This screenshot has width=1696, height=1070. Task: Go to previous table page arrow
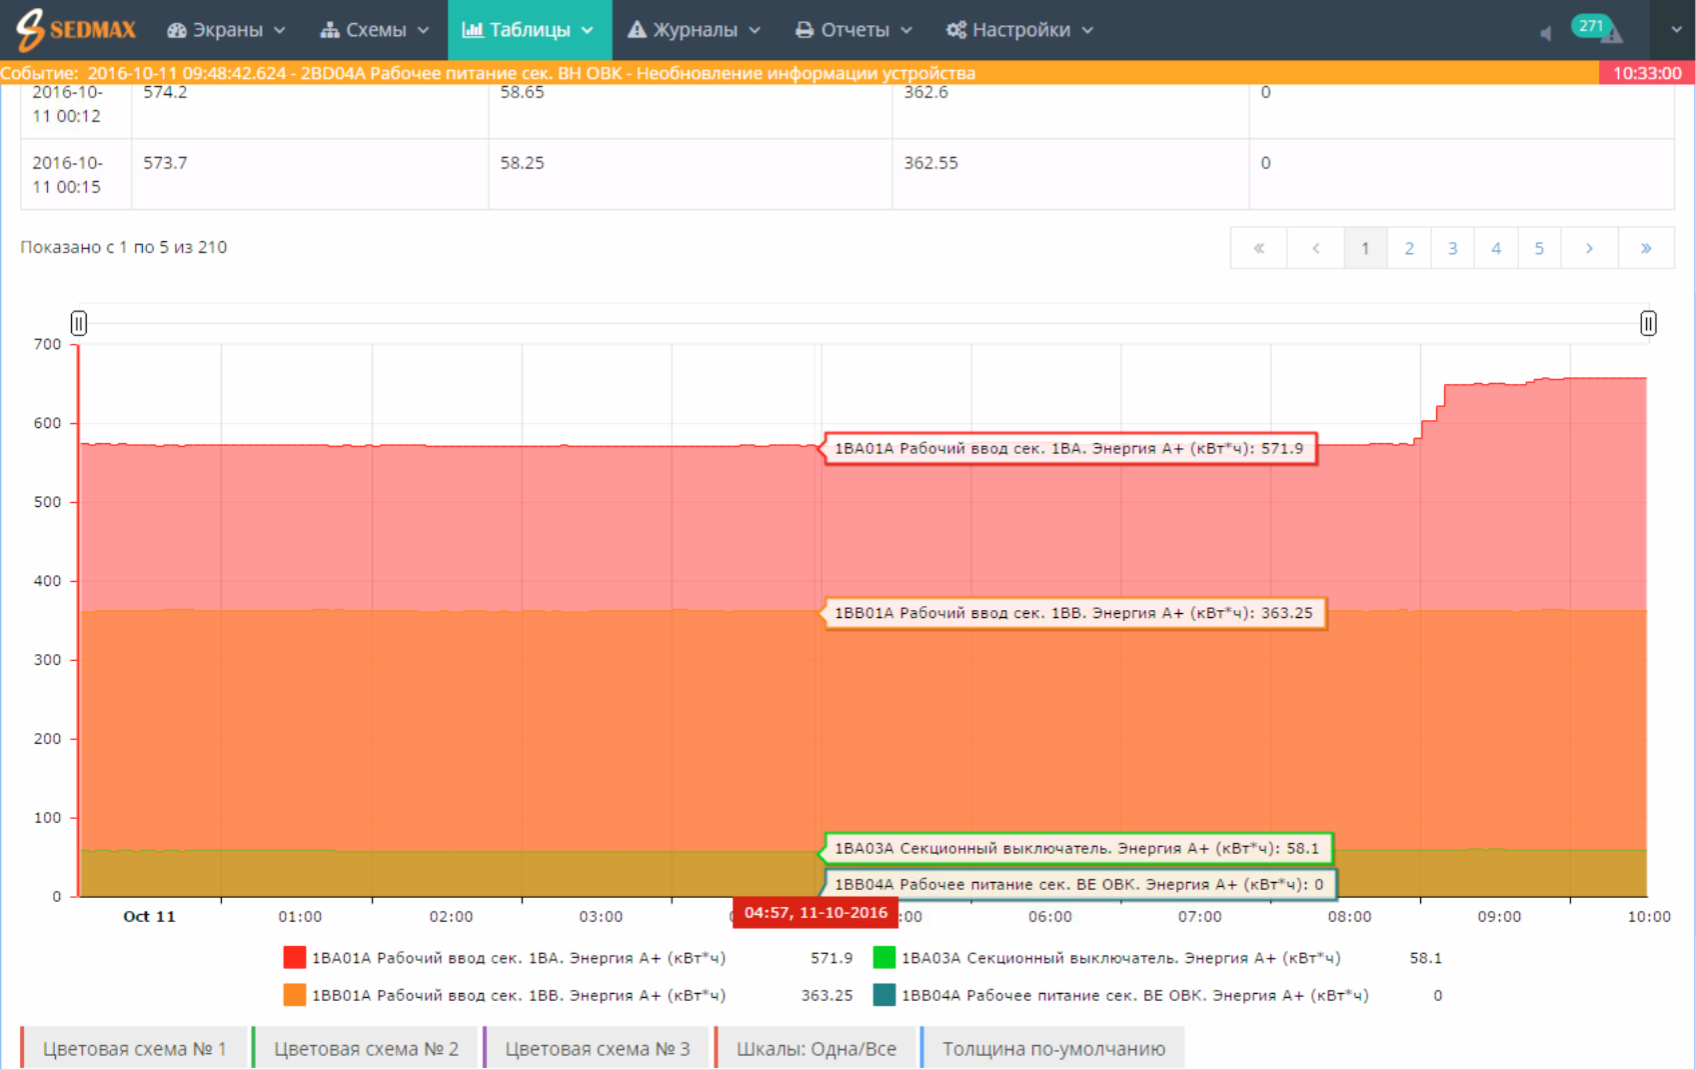pos(1316,248)
